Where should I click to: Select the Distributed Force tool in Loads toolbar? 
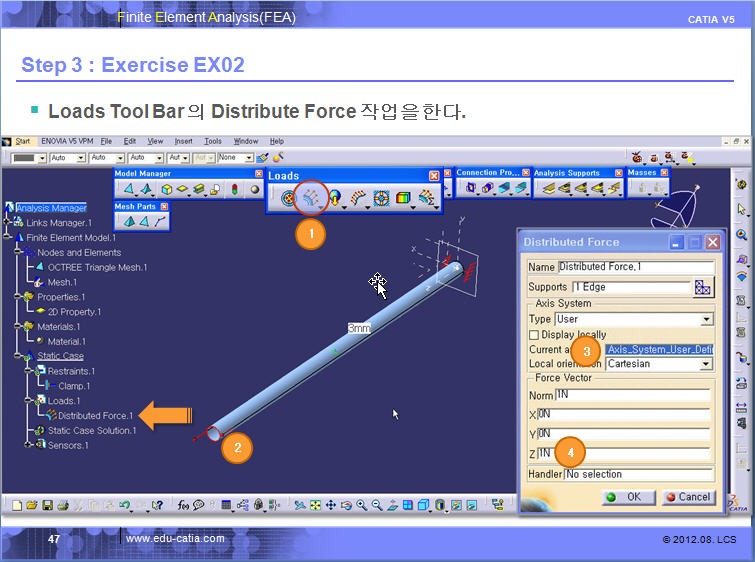311,197
